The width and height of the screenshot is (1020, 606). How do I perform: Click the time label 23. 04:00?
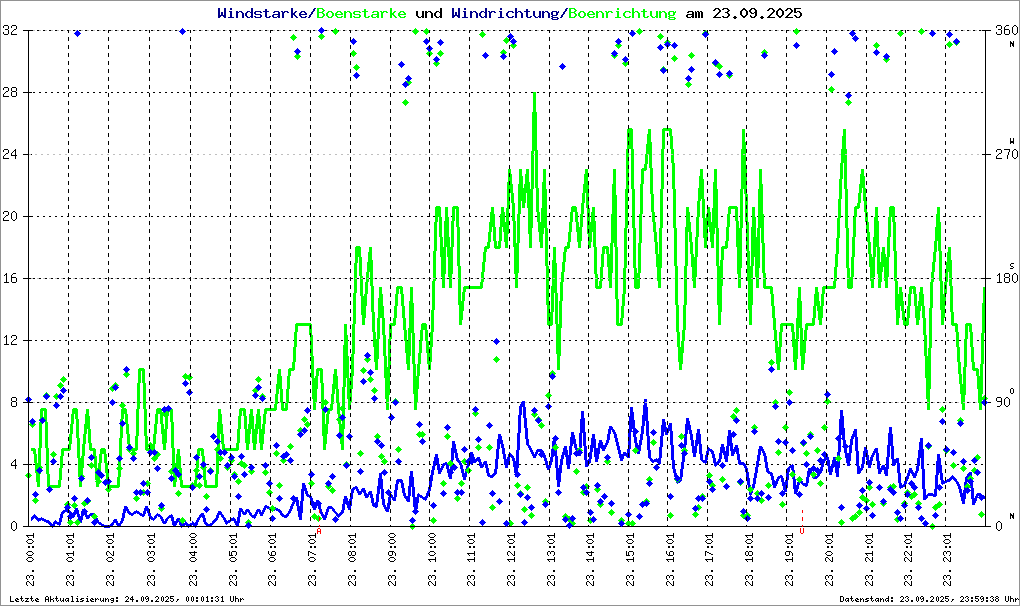tap(192, 559)
